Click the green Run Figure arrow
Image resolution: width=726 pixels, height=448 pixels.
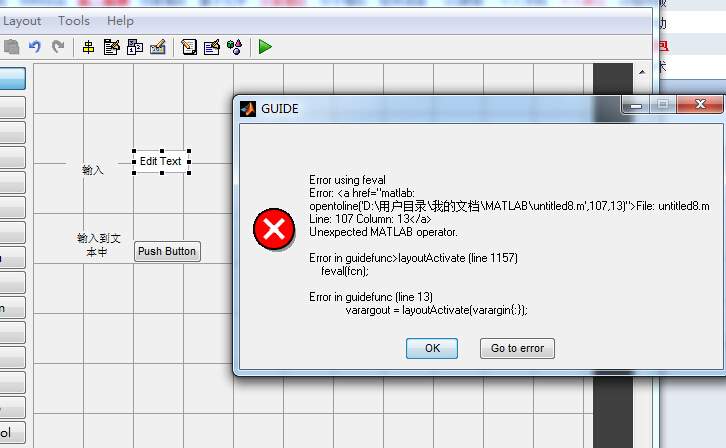[265, 47]
